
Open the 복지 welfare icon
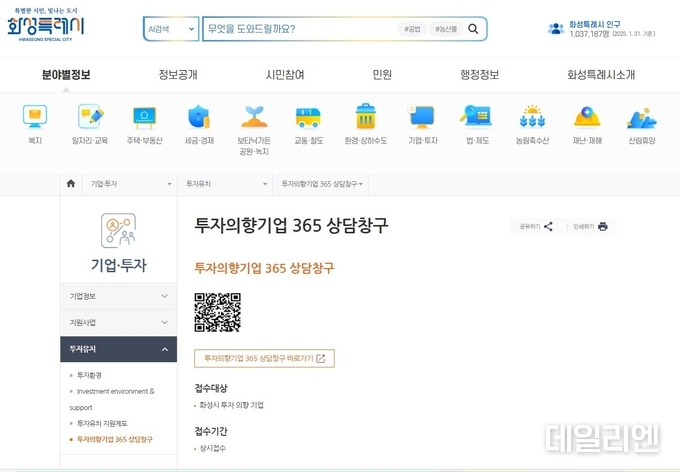[35, 116]
